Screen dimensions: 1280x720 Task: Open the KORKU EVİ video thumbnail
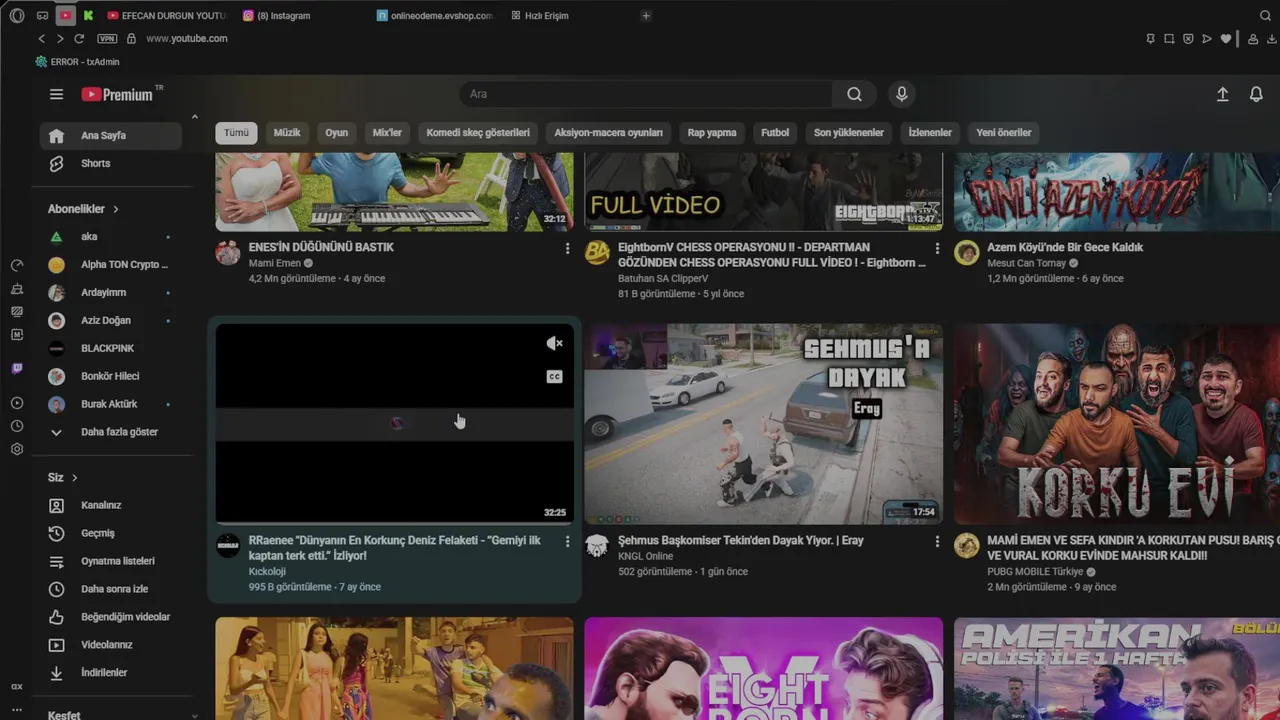click(1116, 424)
